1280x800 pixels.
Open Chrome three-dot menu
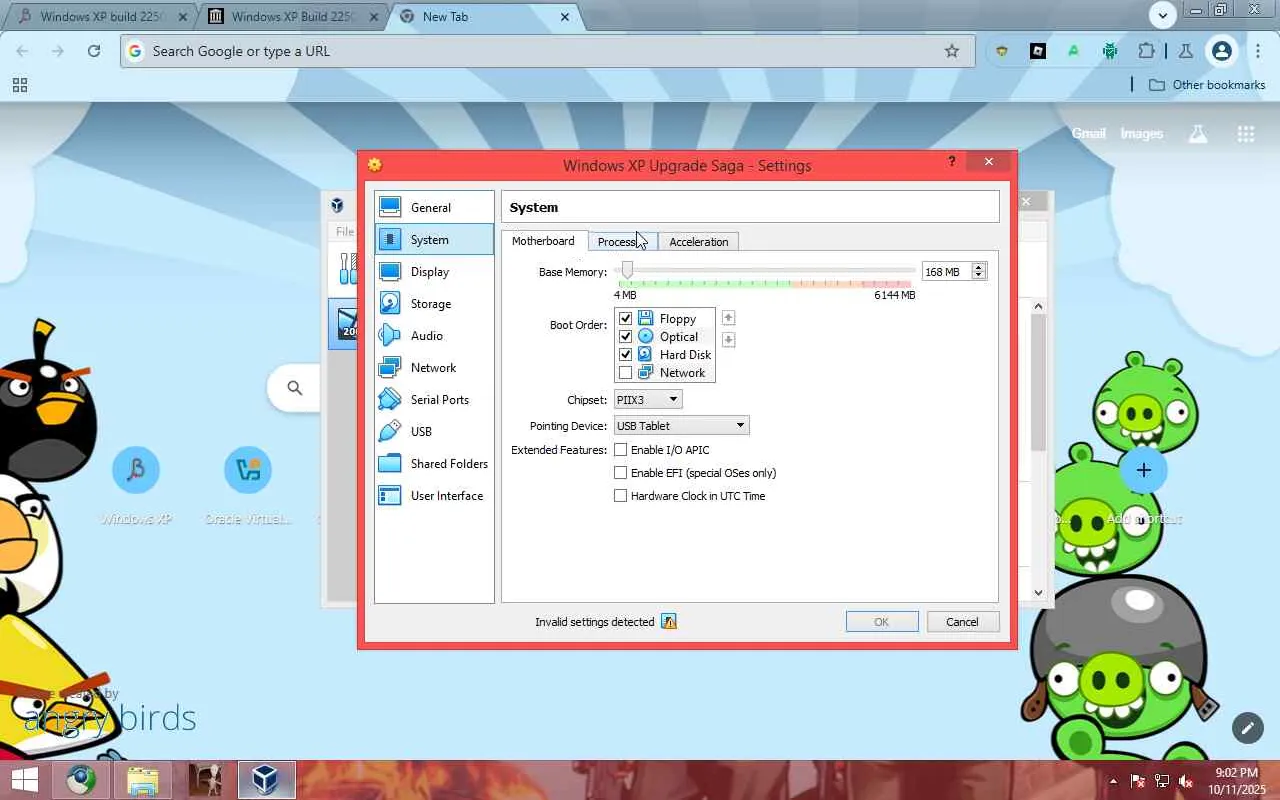1258,51
